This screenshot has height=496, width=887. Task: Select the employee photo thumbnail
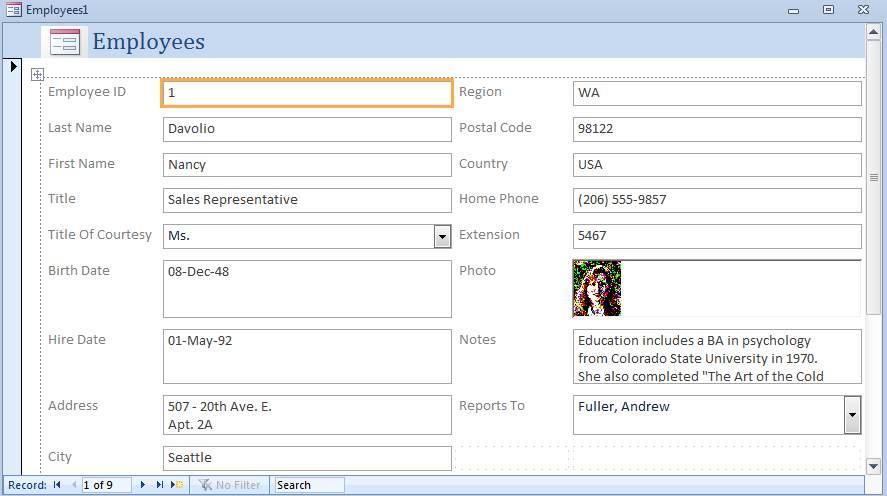pyautogui.click(x=597, y=289)
